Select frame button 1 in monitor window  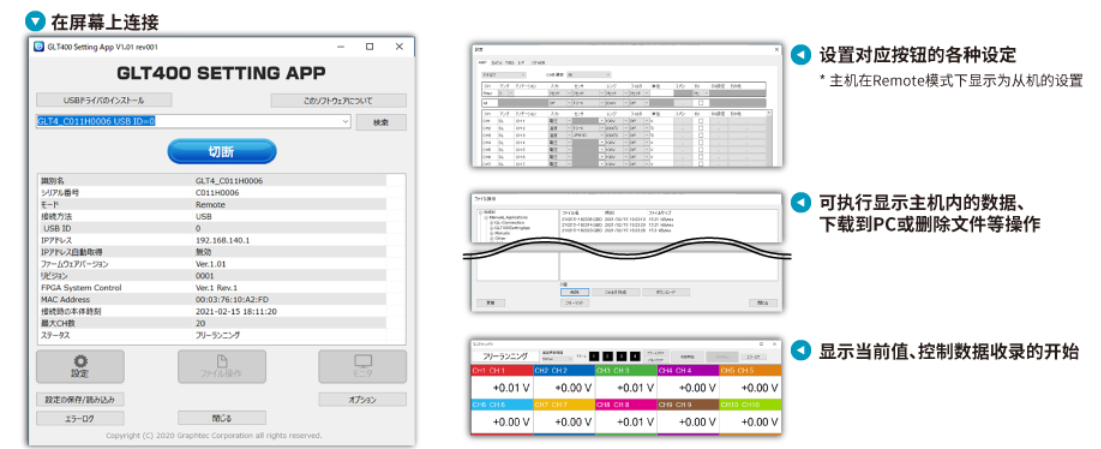point(595,356)
